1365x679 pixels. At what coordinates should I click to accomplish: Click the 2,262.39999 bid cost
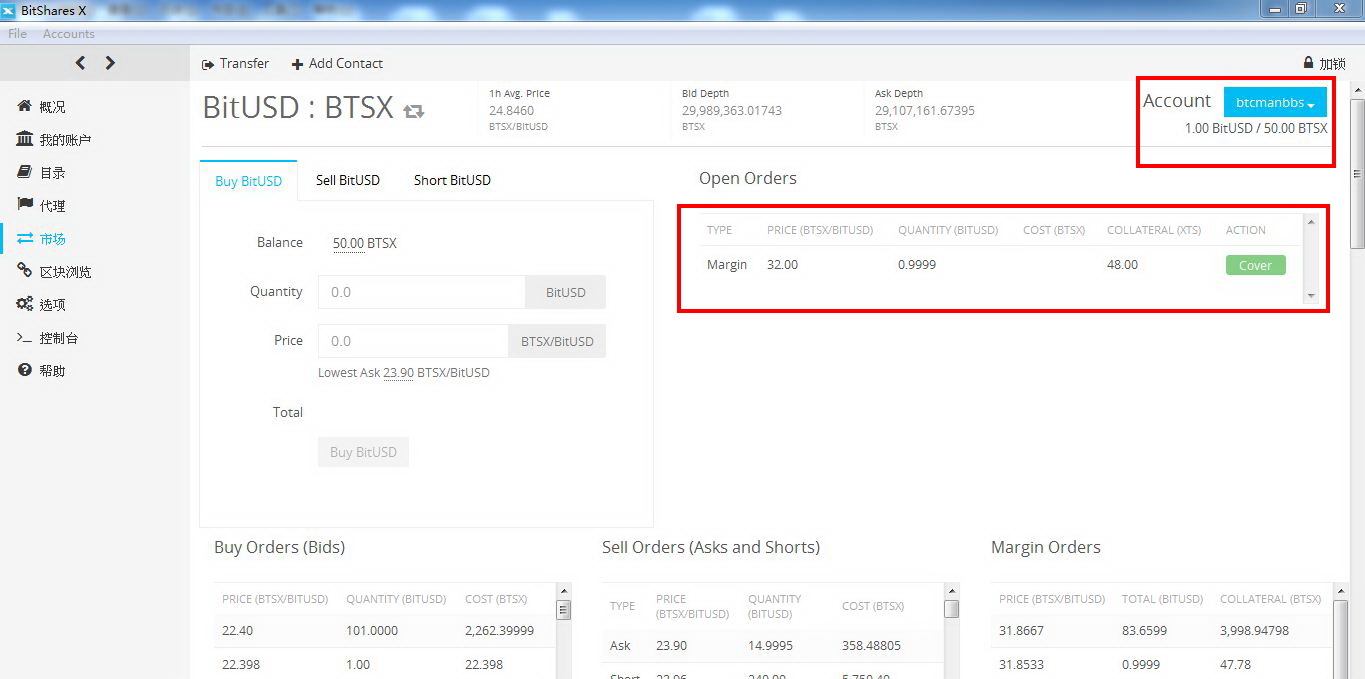click(x=499, y=631)
